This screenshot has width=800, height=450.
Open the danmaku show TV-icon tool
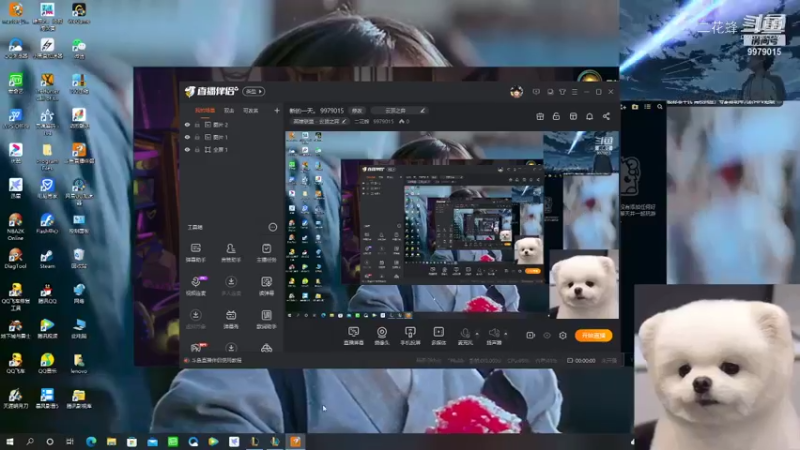click(231, 319)
